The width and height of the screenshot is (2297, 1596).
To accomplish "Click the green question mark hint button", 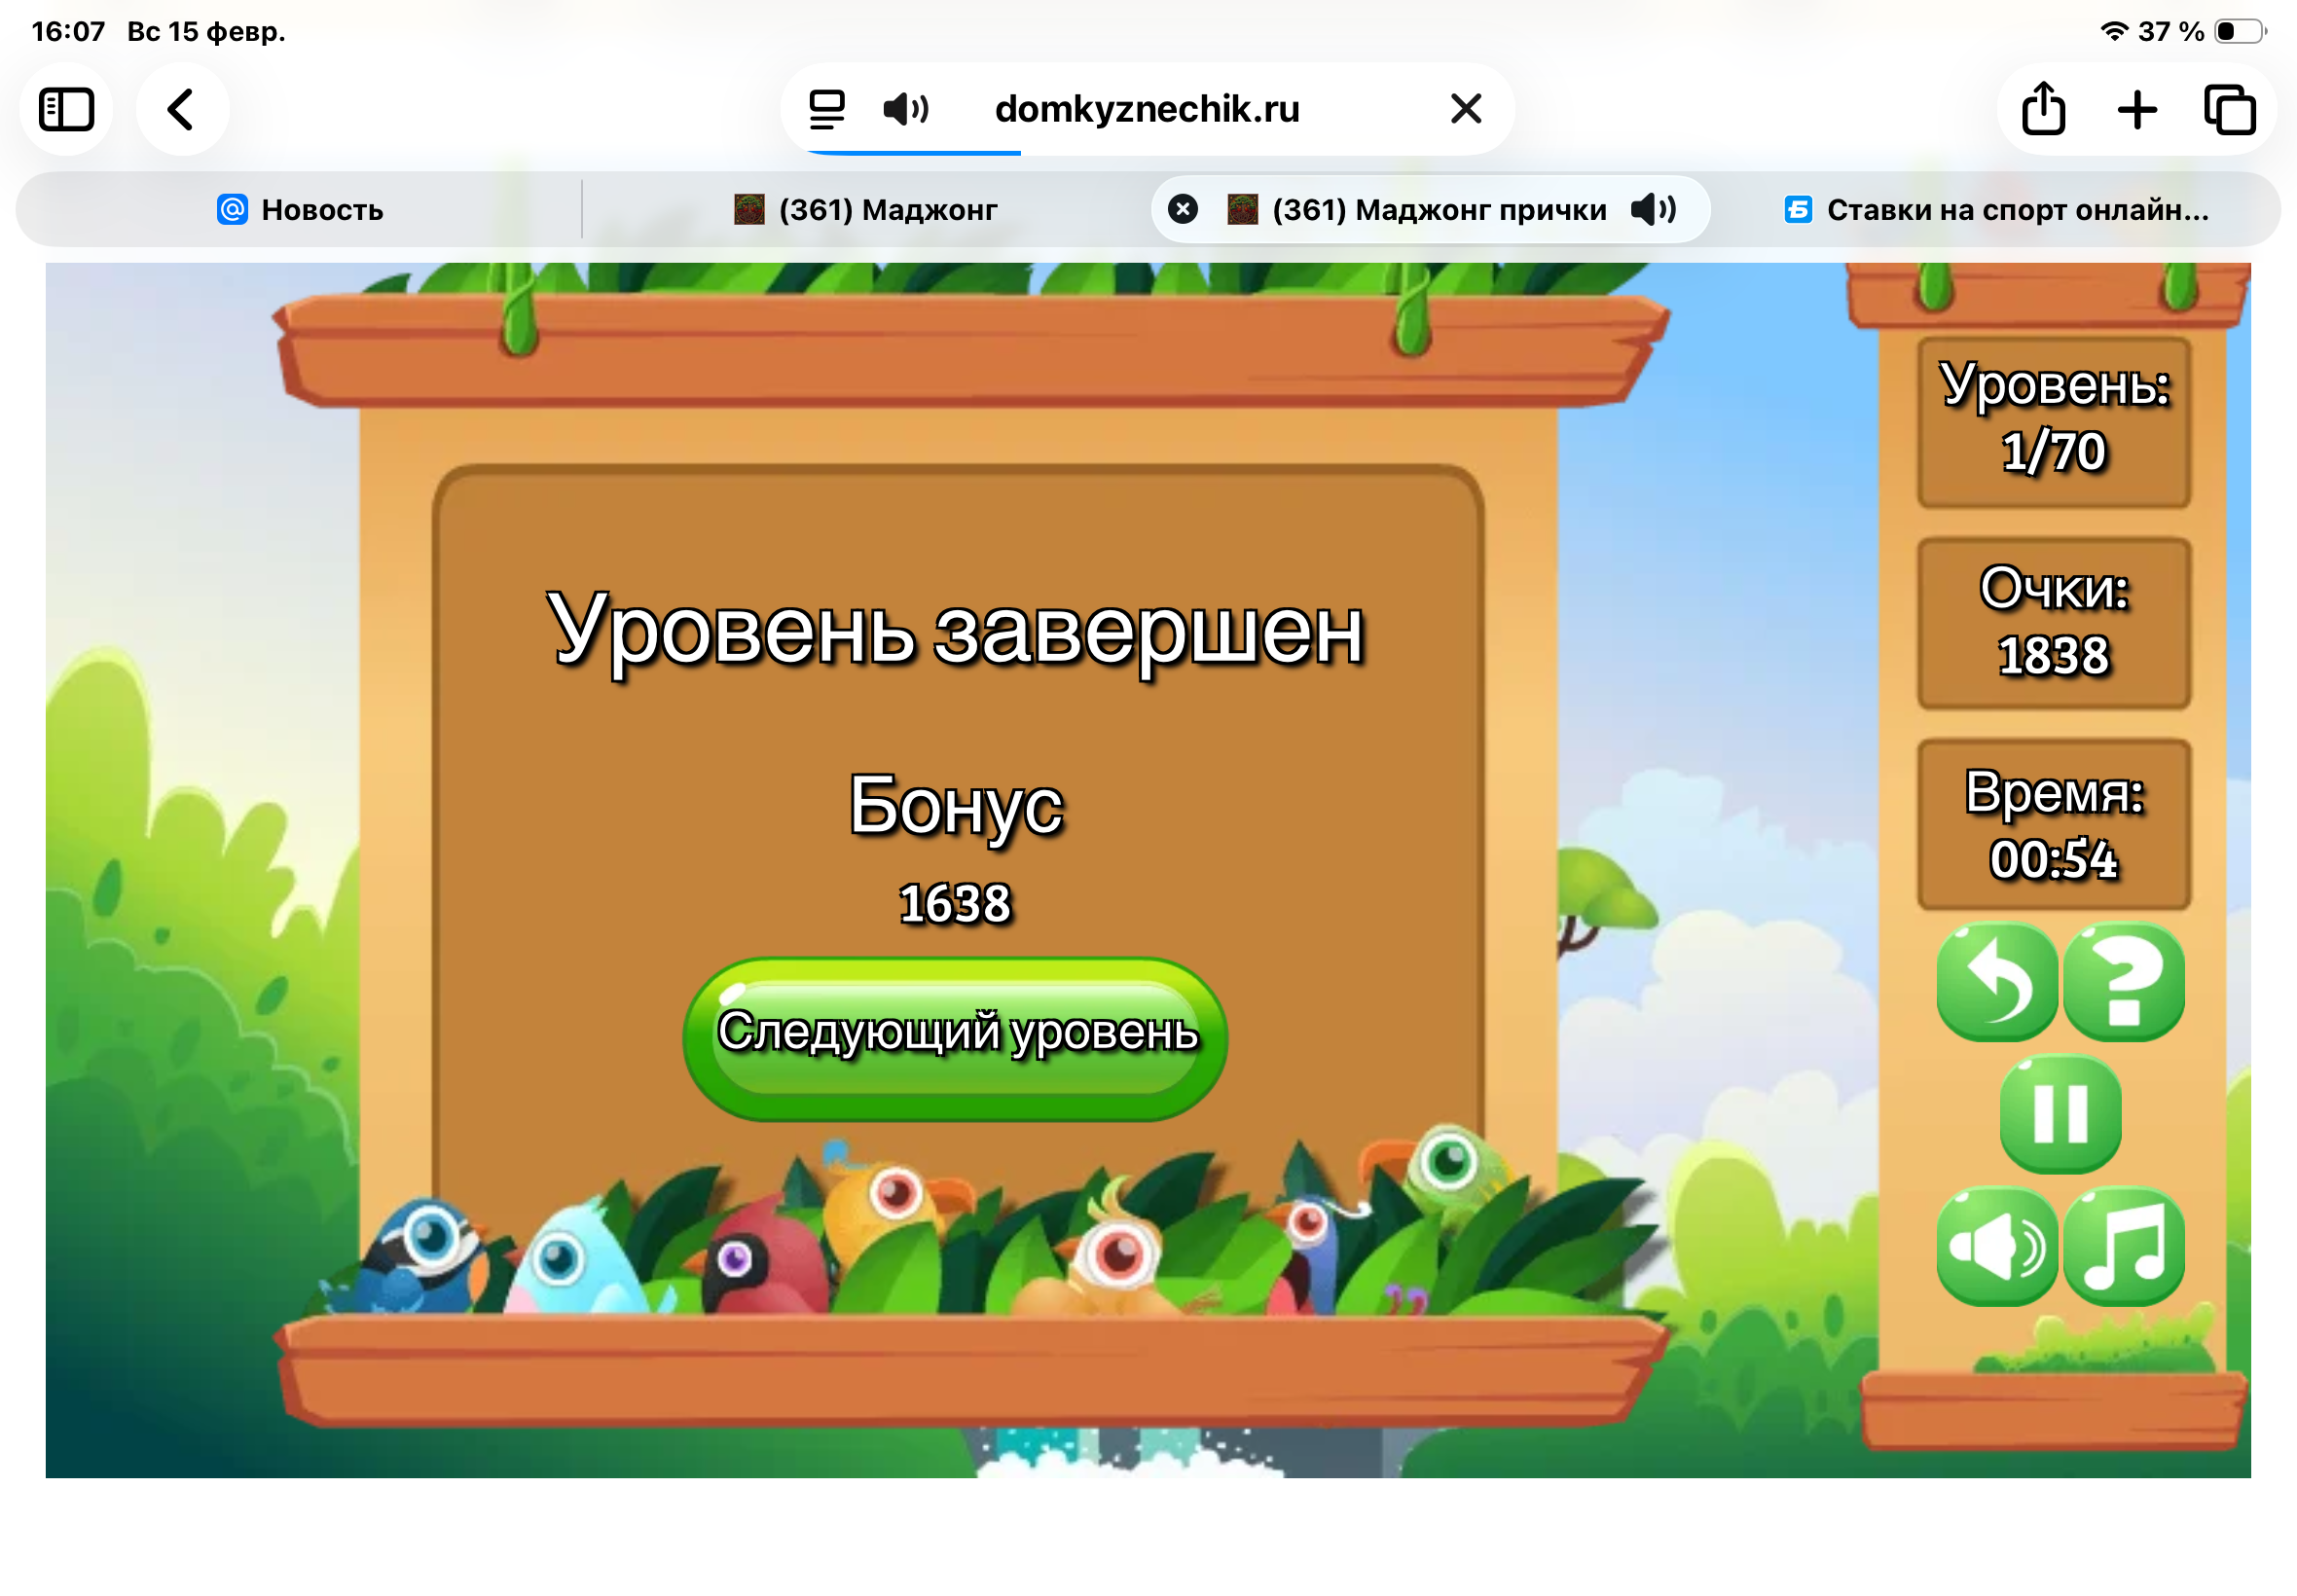I will [x=2123, y=983].
